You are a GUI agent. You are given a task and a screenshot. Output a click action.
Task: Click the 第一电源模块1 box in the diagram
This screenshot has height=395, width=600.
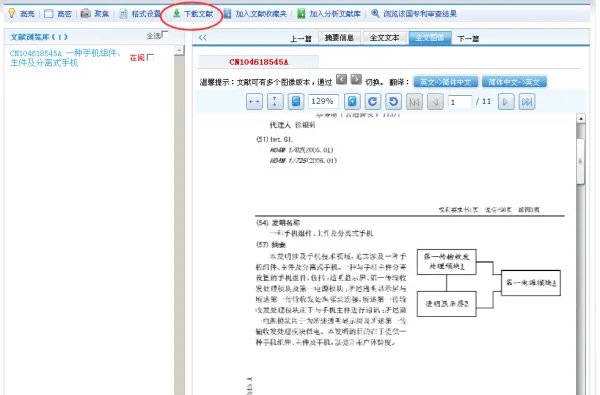[x=531, y=283]
